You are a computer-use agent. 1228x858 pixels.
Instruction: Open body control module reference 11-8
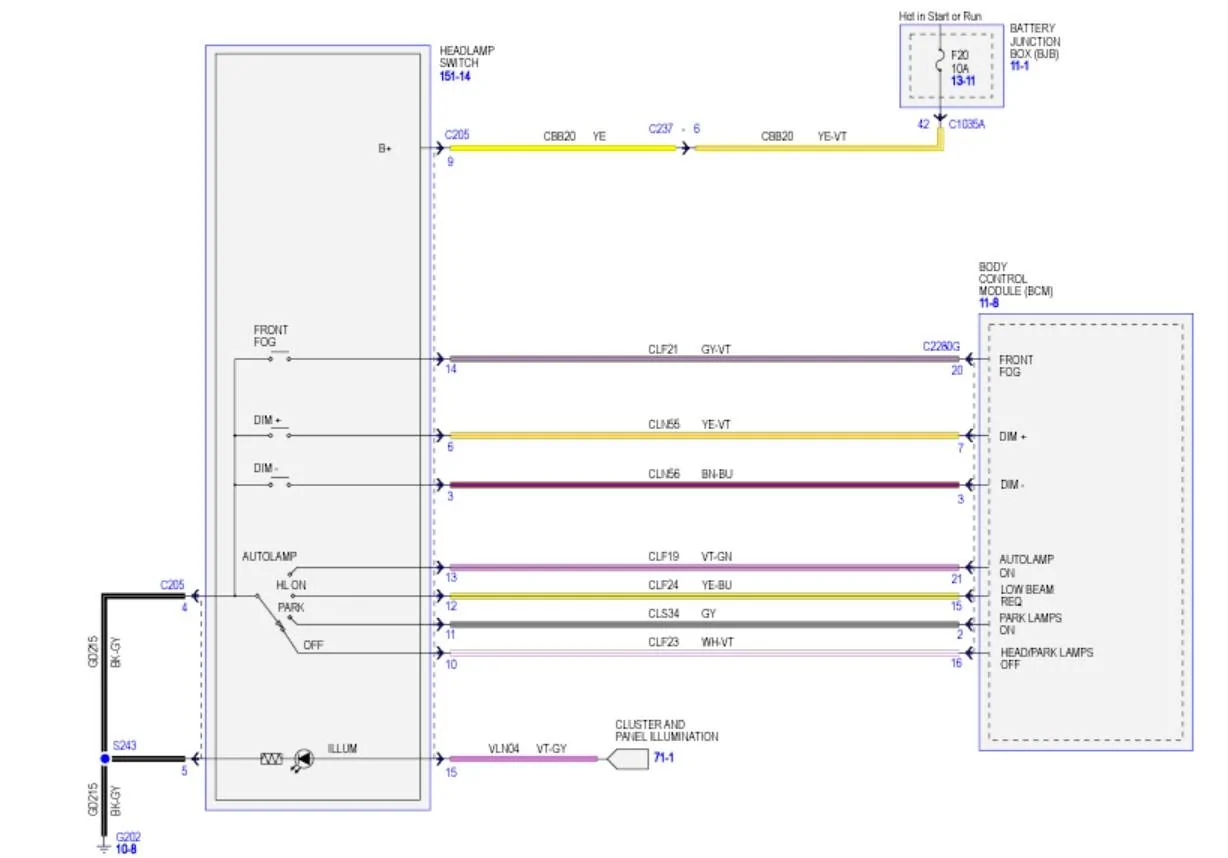click(x=988, y=302)
